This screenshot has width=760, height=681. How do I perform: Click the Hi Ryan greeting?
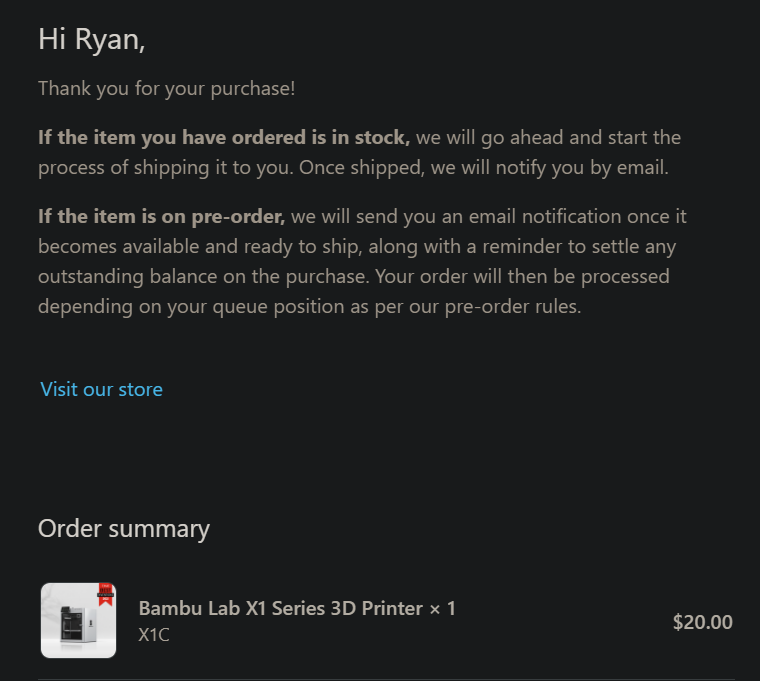click(x=92, y=39)
